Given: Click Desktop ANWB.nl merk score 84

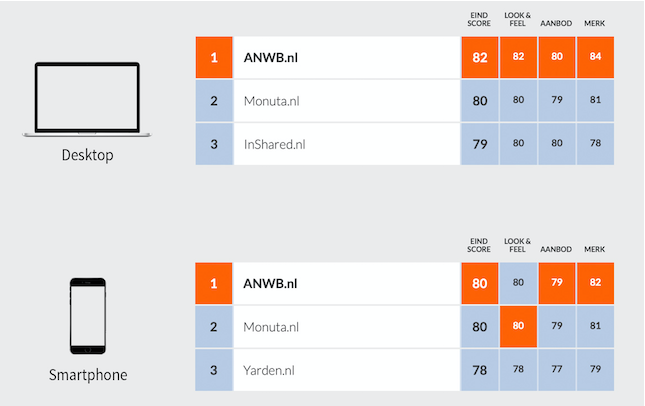Looking at the screenshot, I should point(595,57).
